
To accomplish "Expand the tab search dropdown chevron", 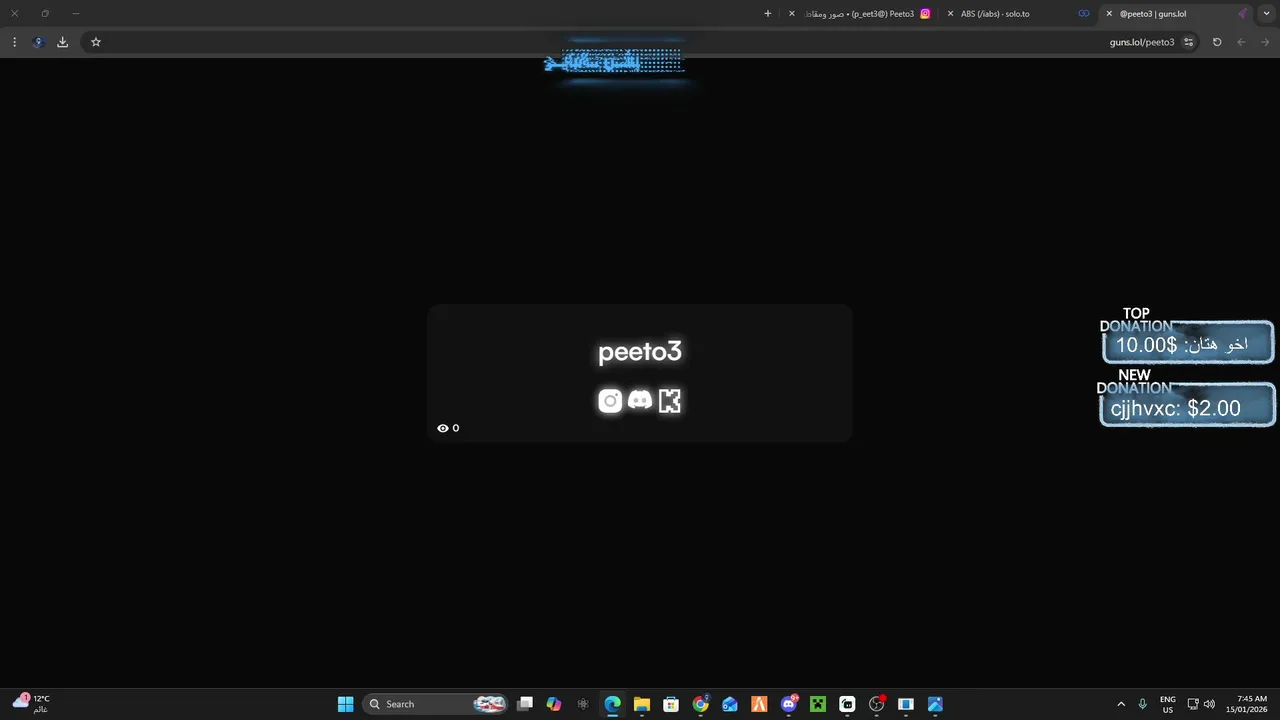I will 1266,14.
